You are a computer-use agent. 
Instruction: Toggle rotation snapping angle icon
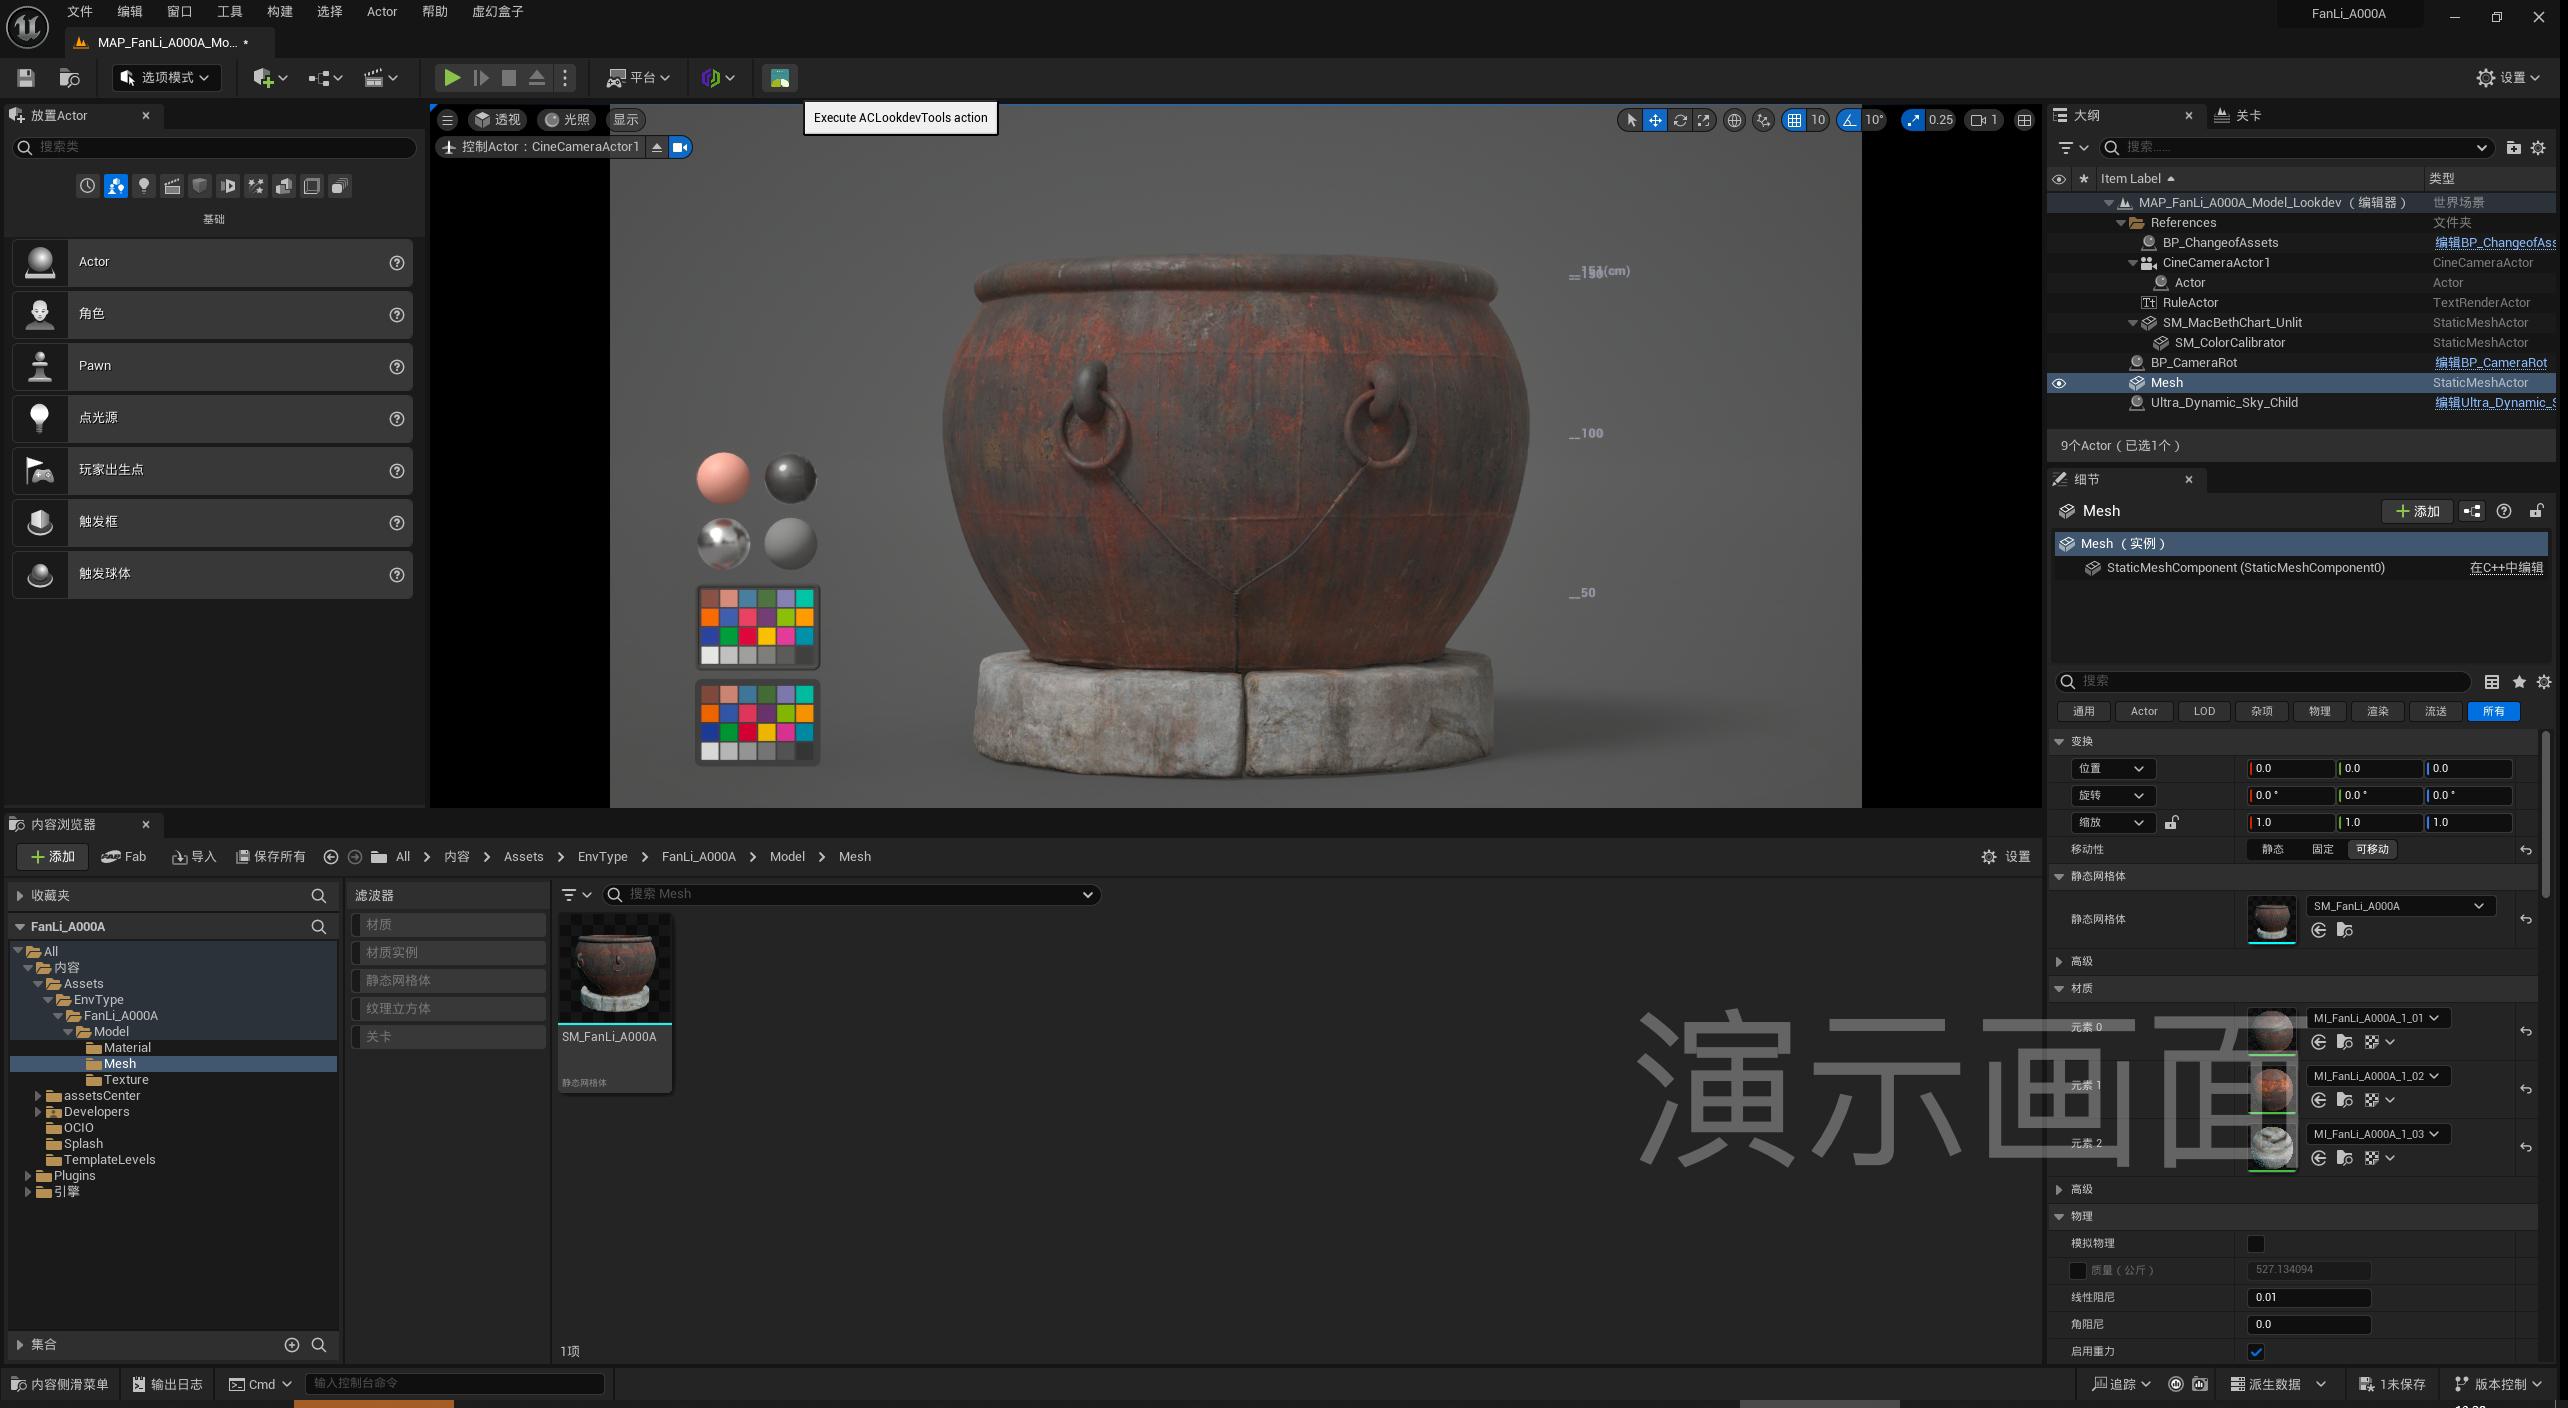click(x=1849, y=120)
